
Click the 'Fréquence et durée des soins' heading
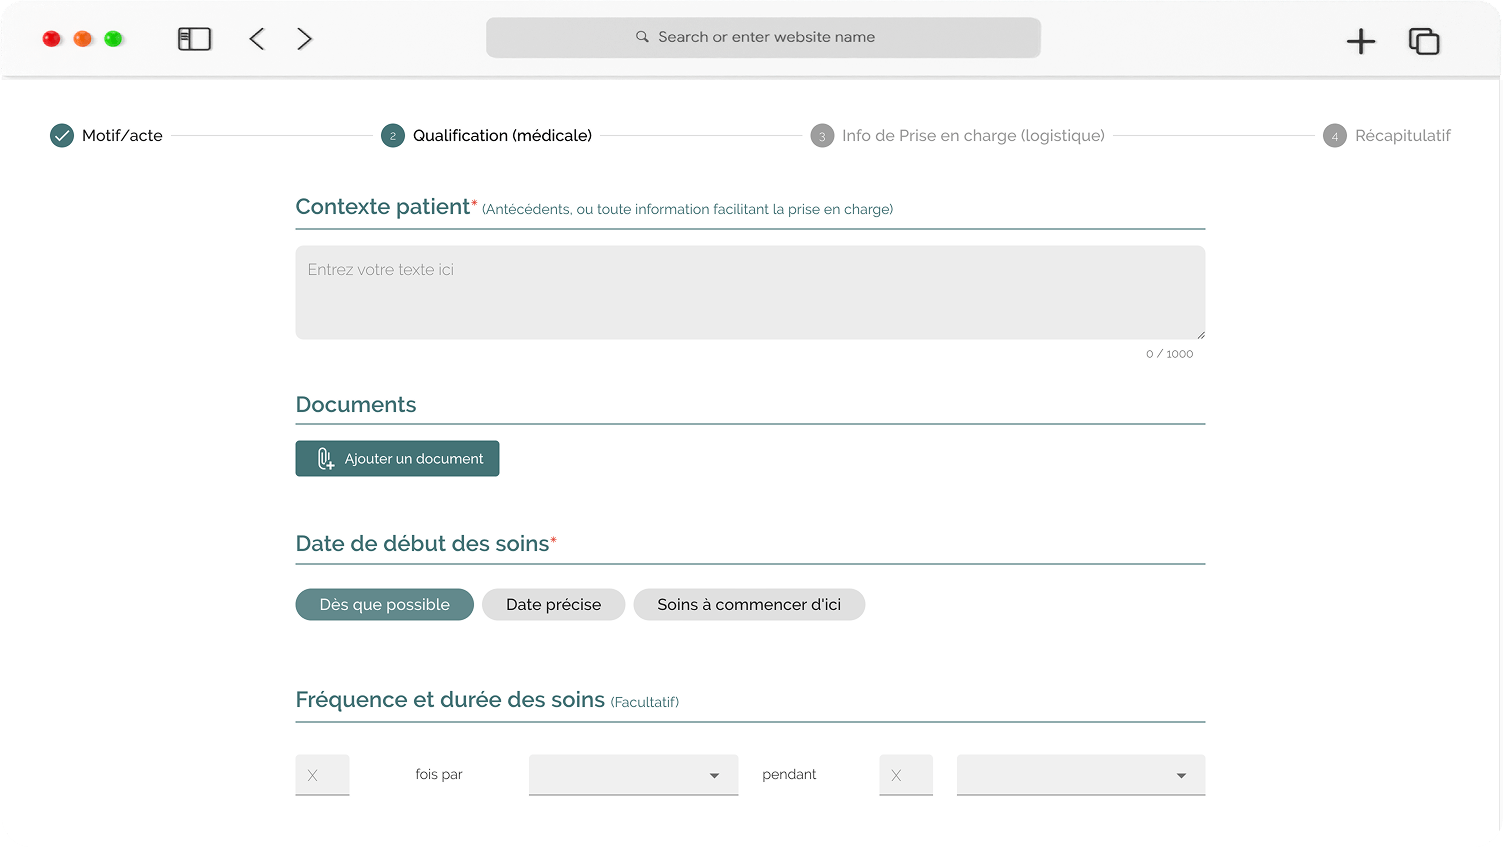(x=450, y=700)
